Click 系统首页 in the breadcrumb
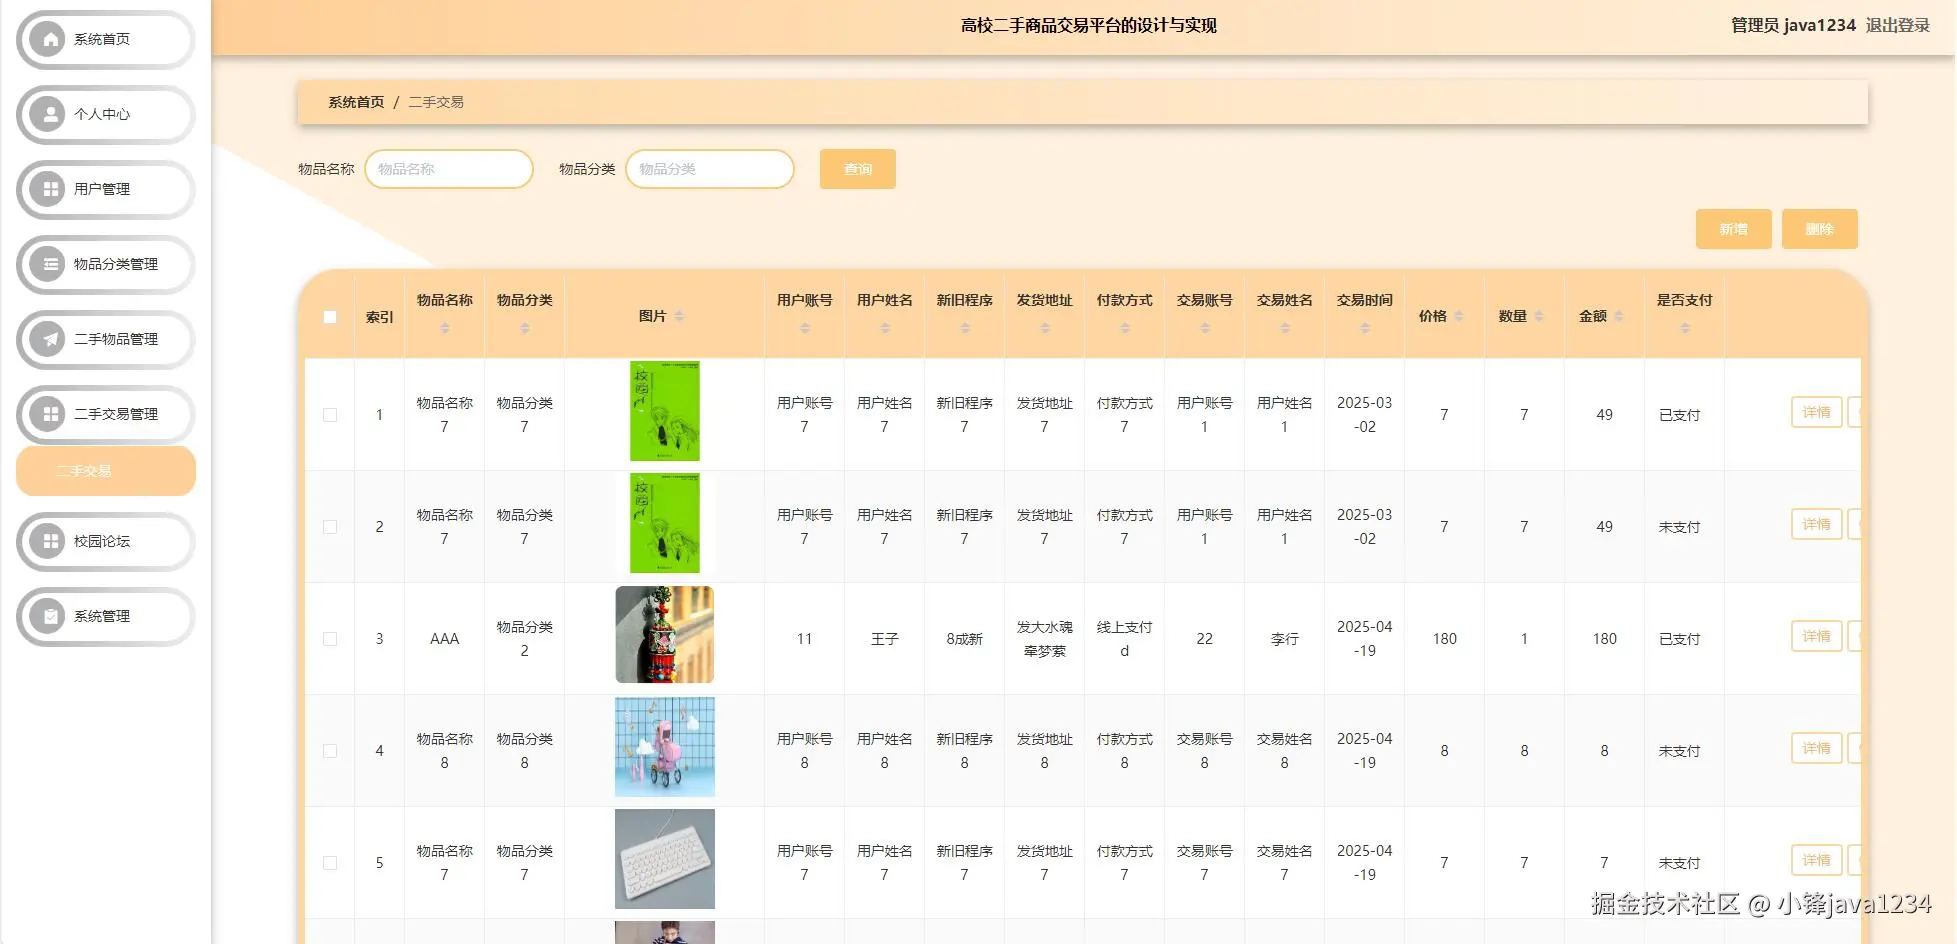The width and height of the screenshot is (1957, 944). tap(356, 102)
